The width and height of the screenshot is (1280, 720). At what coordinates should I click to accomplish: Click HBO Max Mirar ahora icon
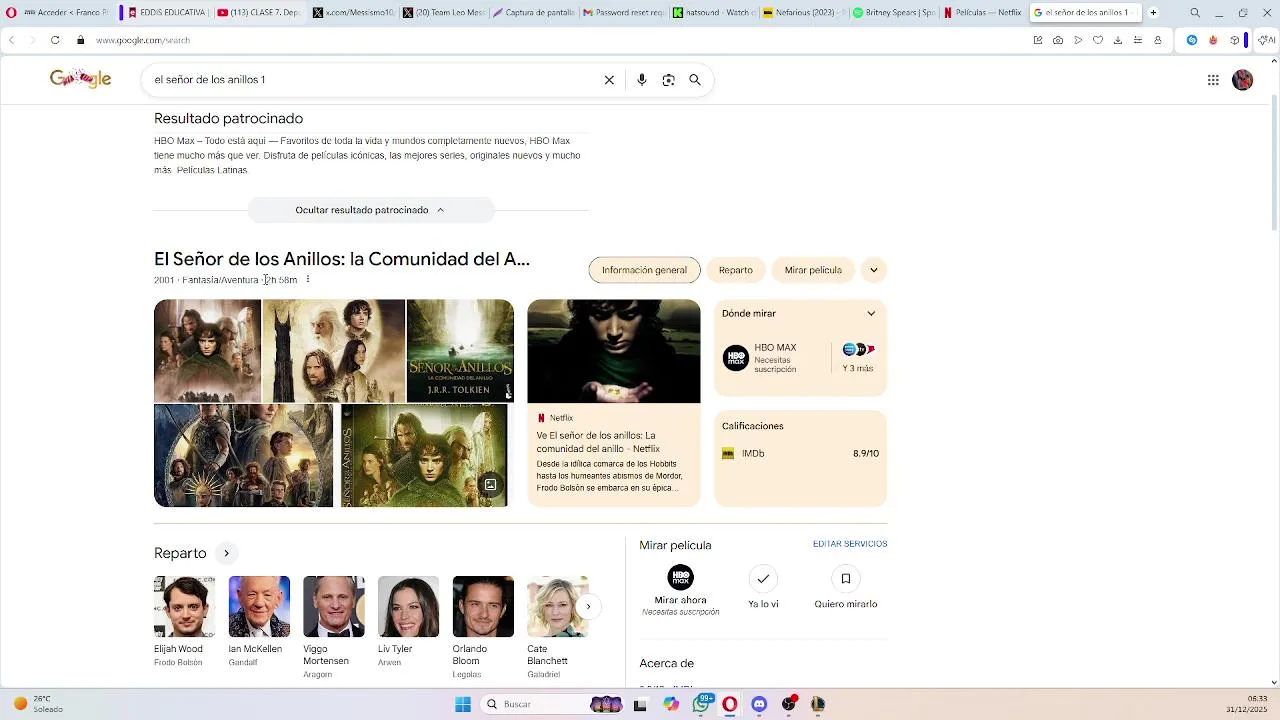click(x=680, y=577)
